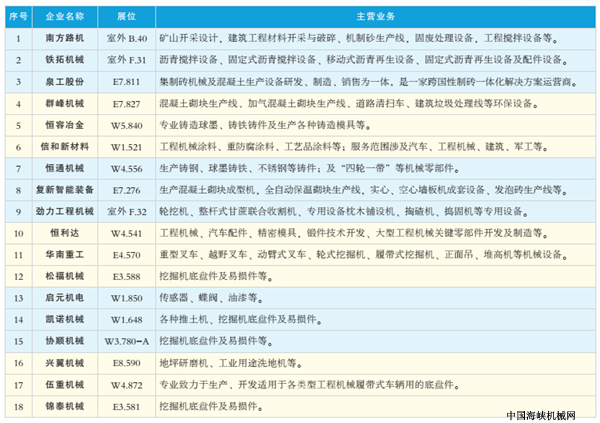Select company name 南方路机
The image size is (600, 423).
pyautogui.click(x=65, y=38)
